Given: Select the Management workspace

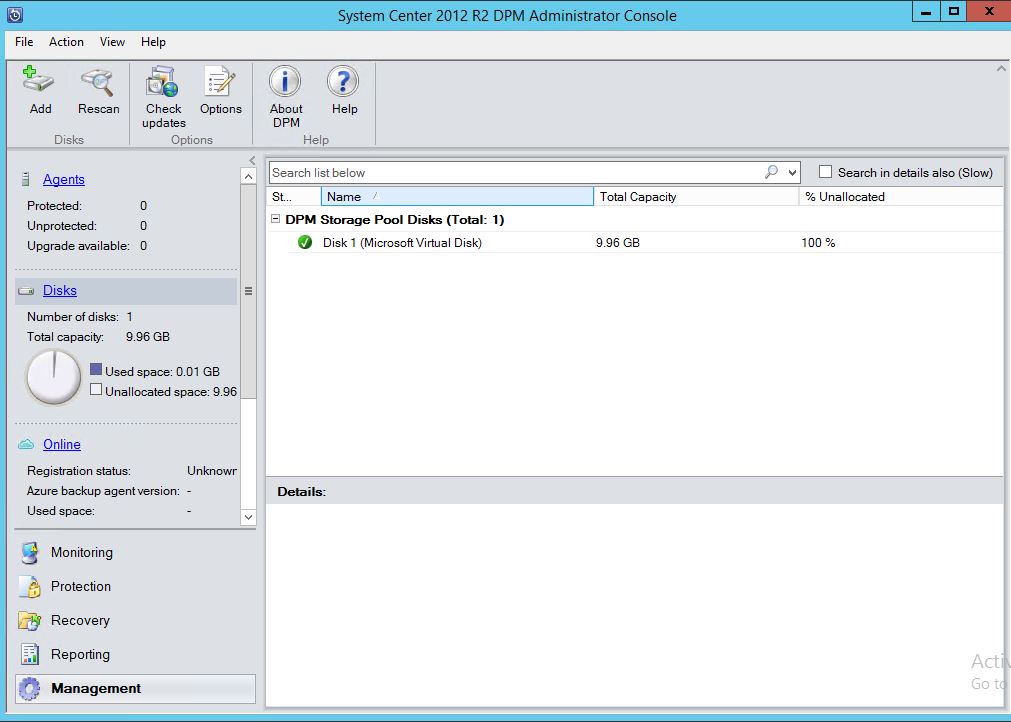Looking at the screenshot, I should tap(135, 688).
